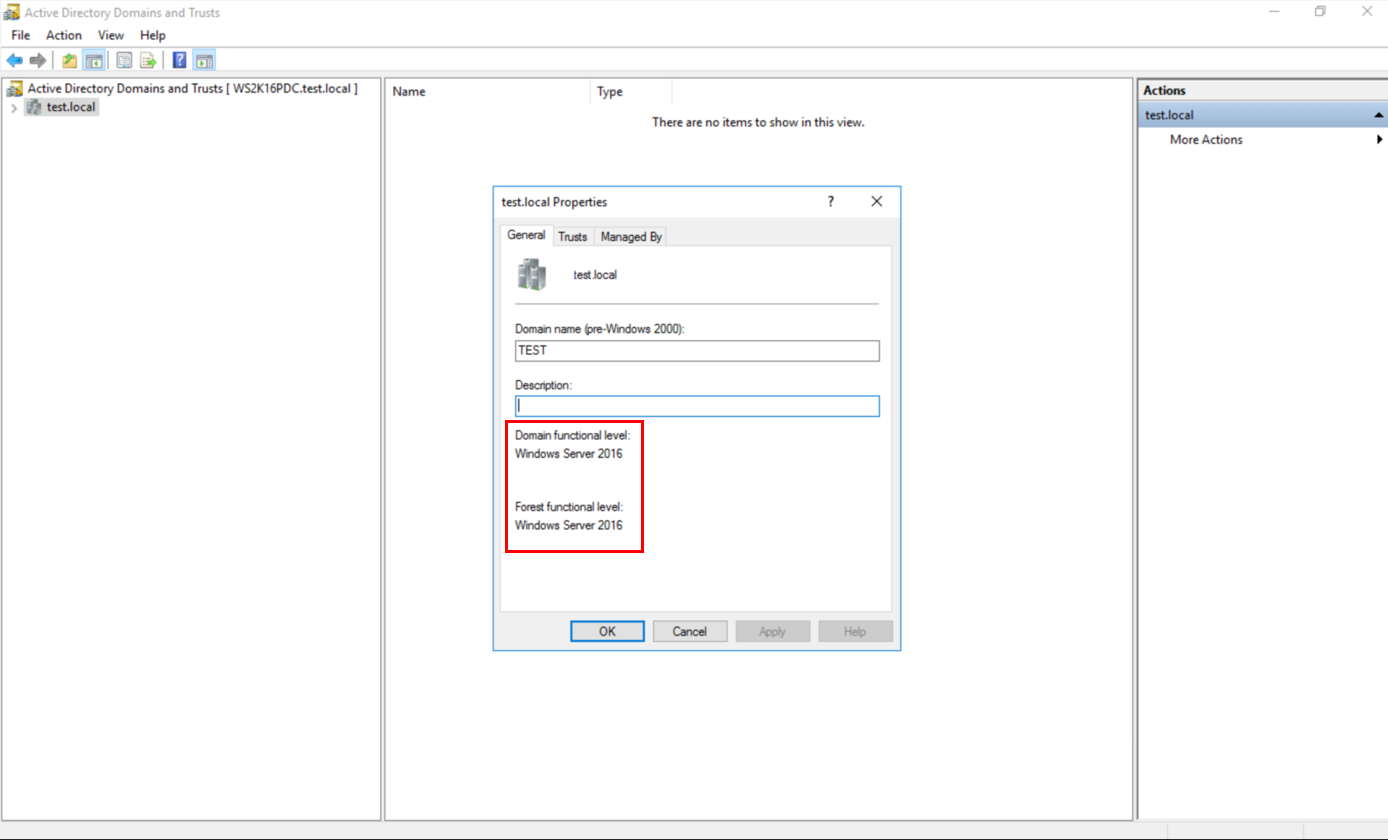Image resolution: width=1388 pixels, height=840 pixels.
Task: Click the app icon in the title bar
Action: [12, 13]
